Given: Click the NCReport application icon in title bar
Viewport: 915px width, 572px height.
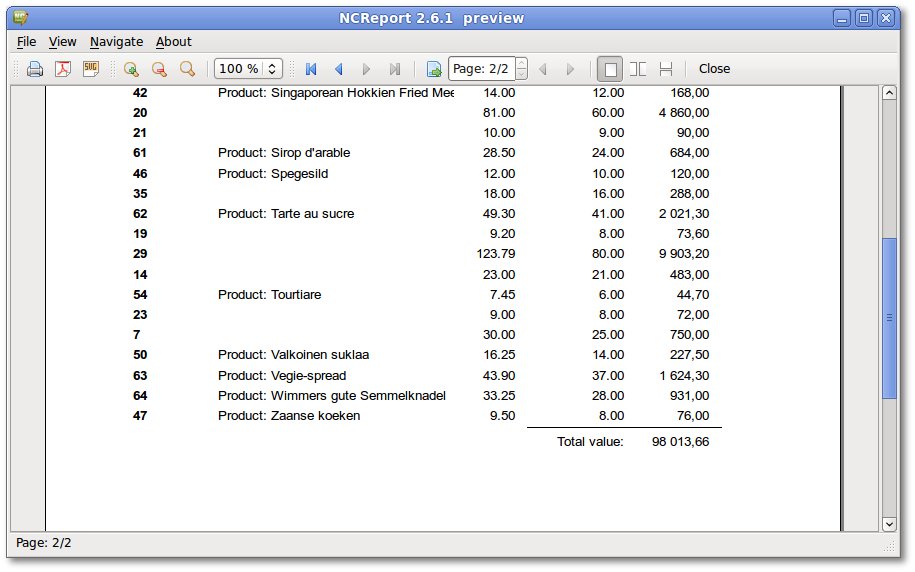Looking at the screenshot, I should (x=21, y=18).
